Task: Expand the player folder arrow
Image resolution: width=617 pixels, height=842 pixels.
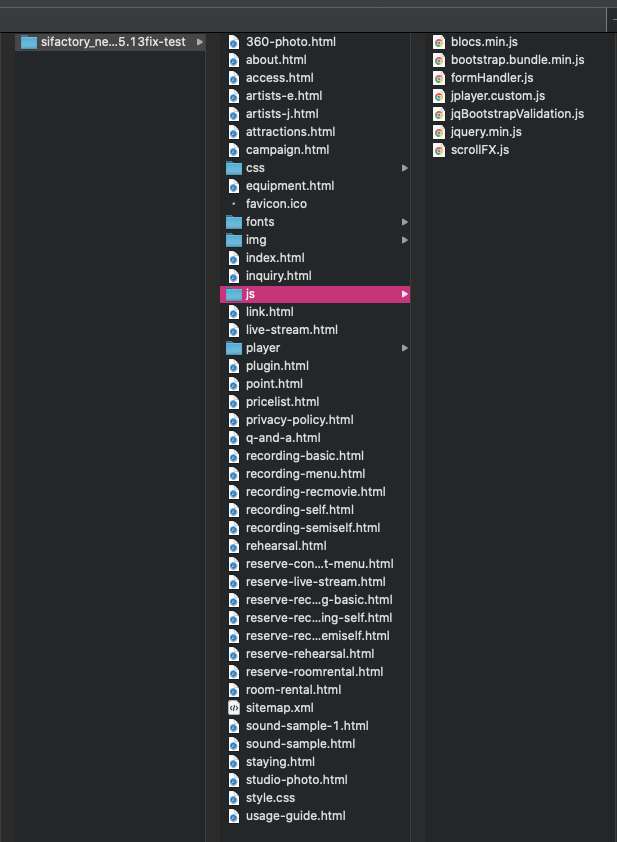Action: coord(405,348)
